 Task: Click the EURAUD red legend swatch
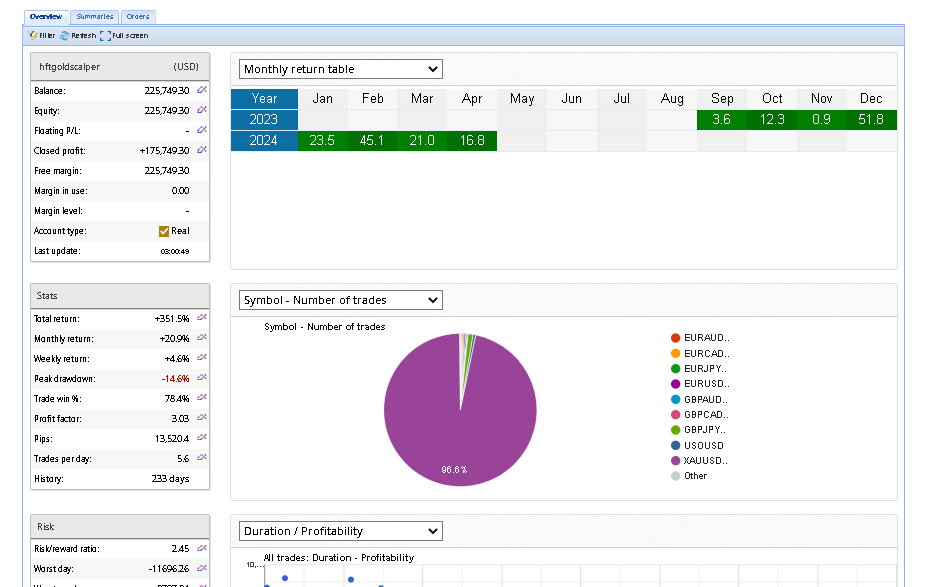[x=676, y=338]
